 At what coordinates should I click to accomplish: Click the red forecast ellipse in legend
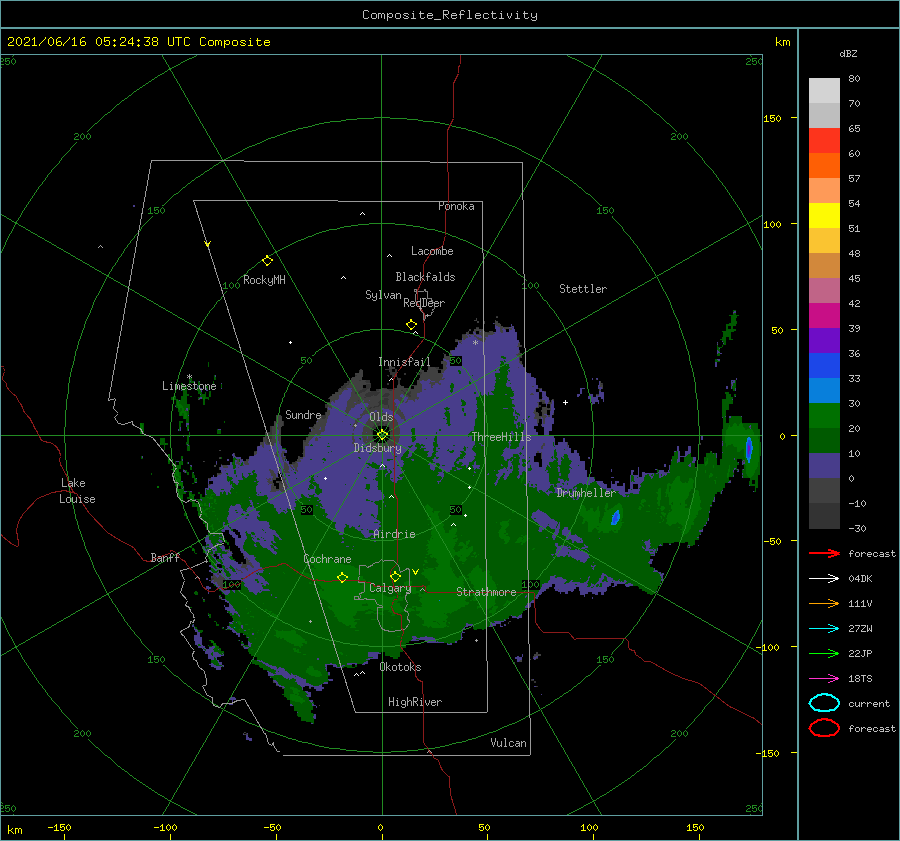(x=824, y=728)
